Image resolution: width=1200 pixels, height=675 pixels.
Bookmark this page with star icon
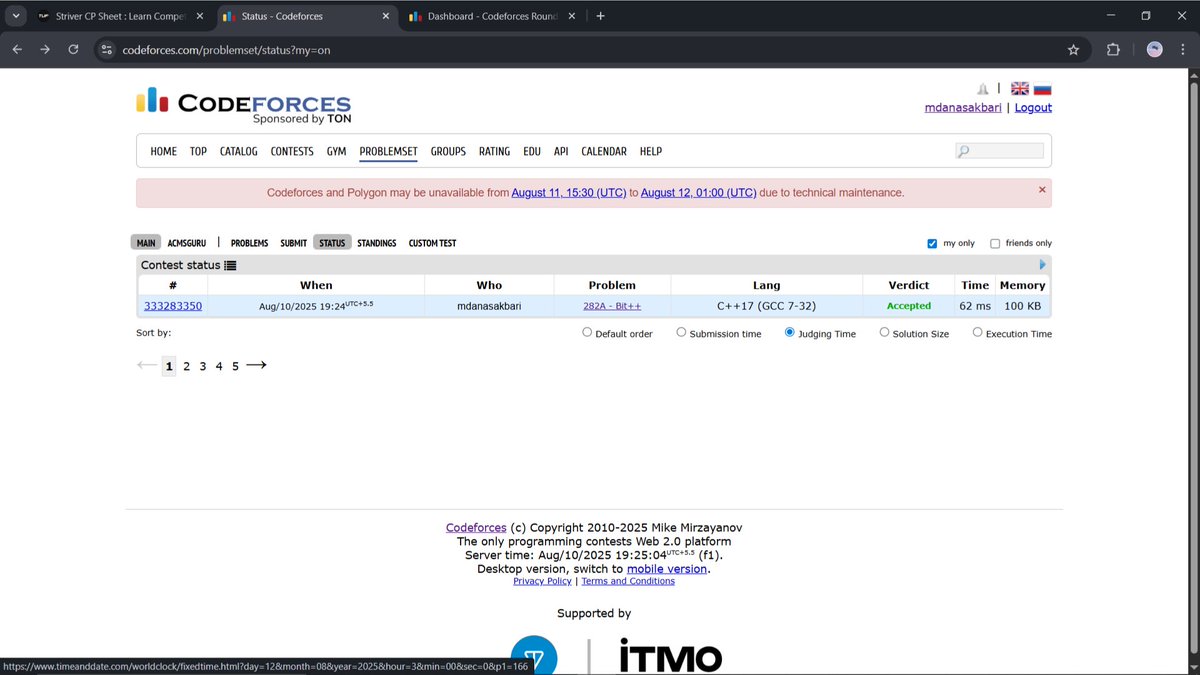pyautogui.click(x=1073, y=49)
